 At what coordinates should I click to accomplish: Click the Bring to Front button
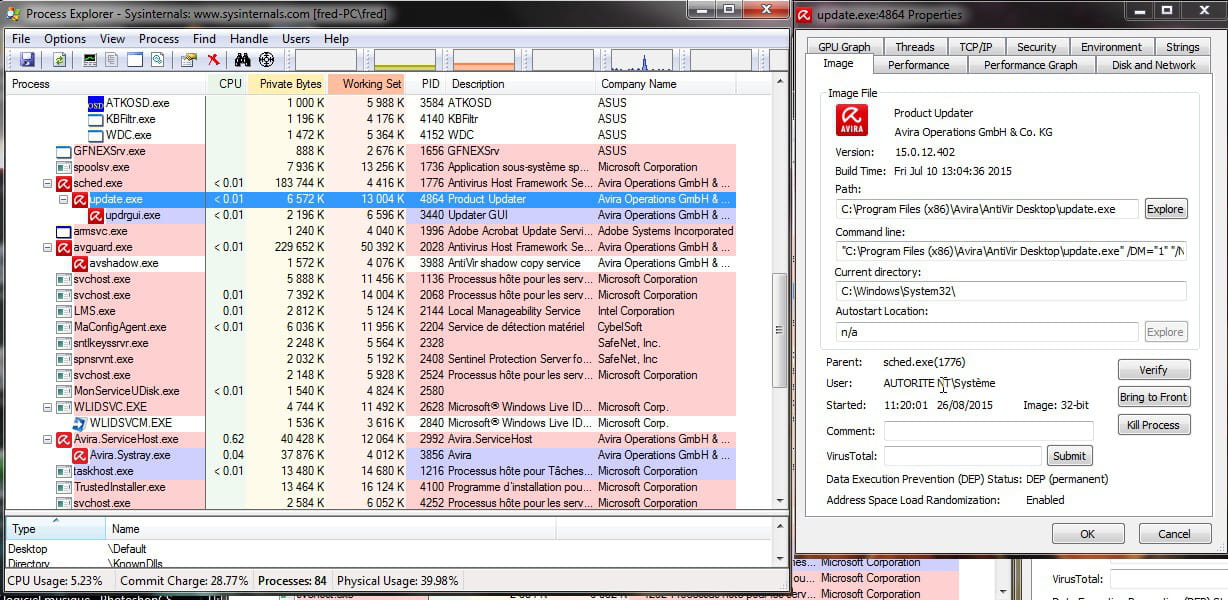click(x=1153, y=397)
